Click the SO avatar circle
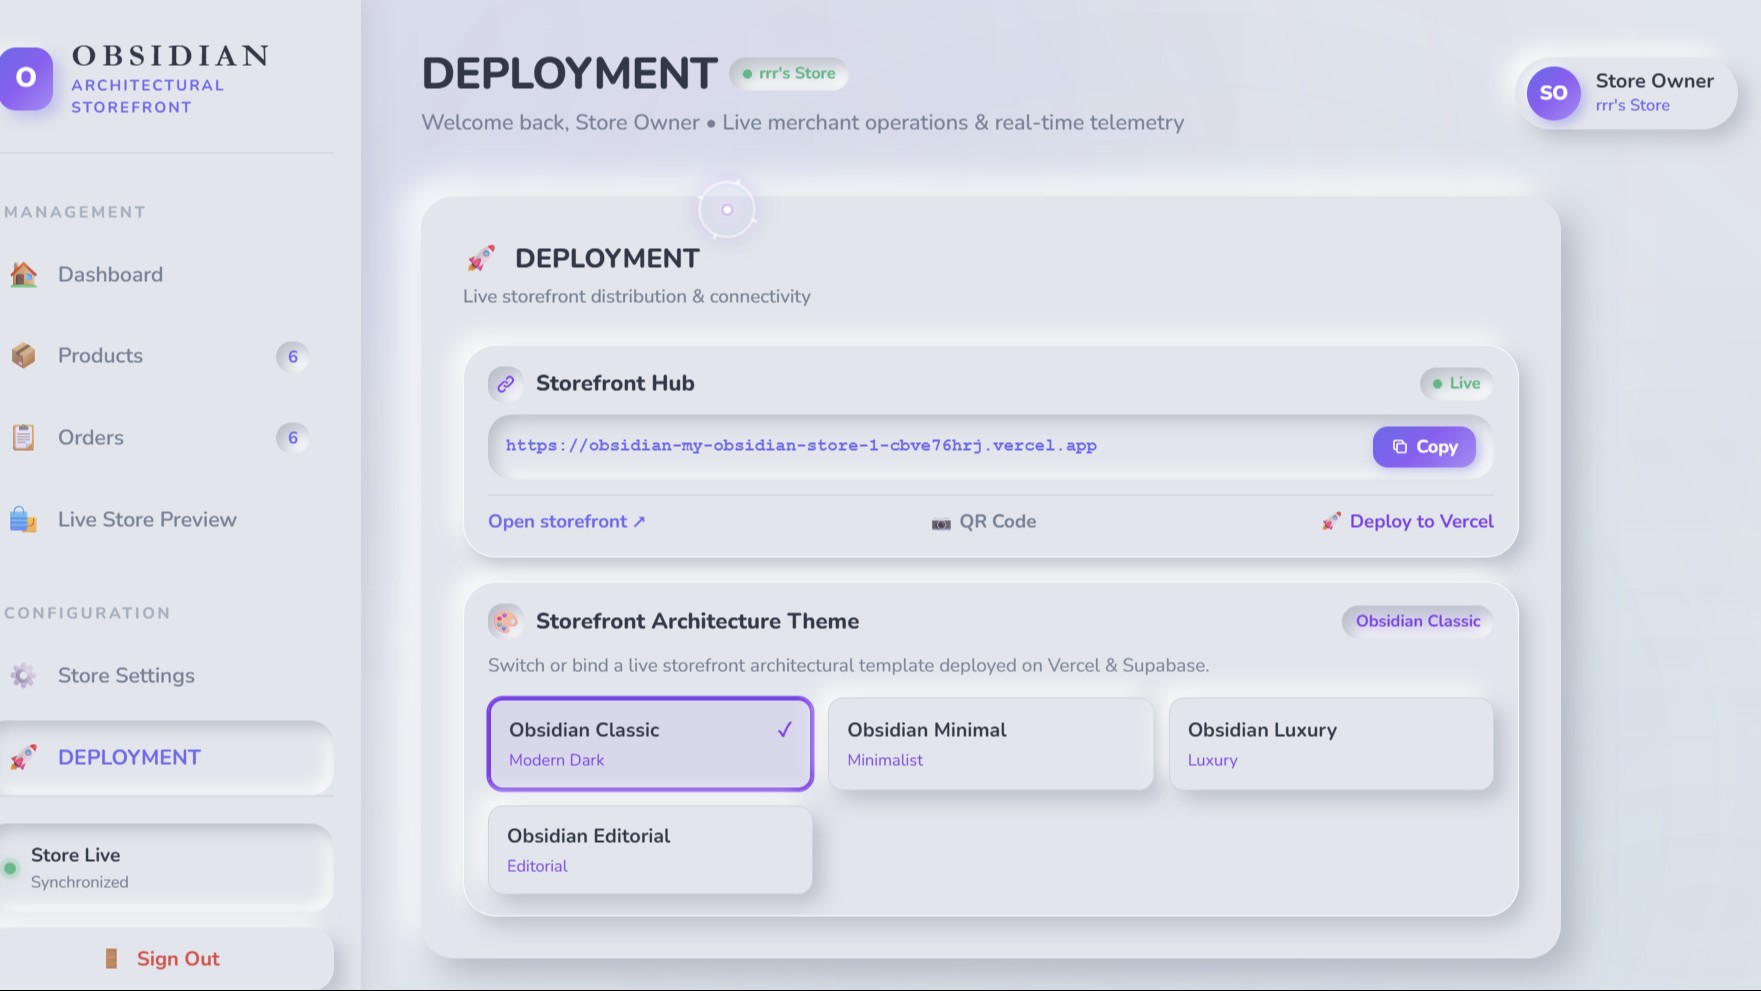Viewport: 1761px width, 991px height. [x=1553, y=93]
